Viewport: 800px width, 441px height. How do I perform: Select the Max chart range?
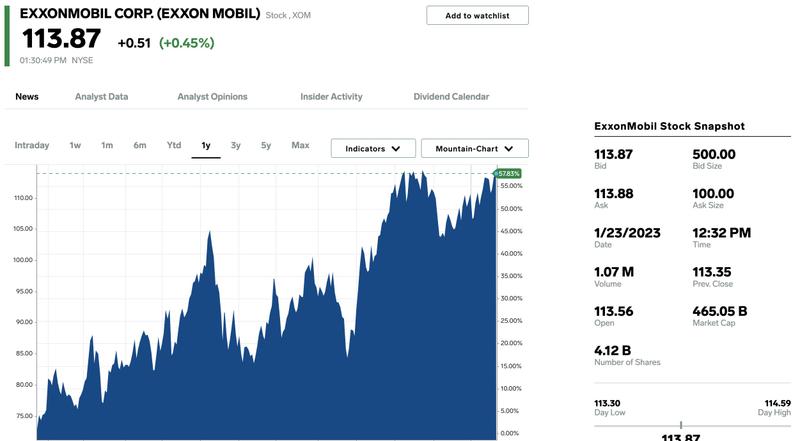coord(300,145)
